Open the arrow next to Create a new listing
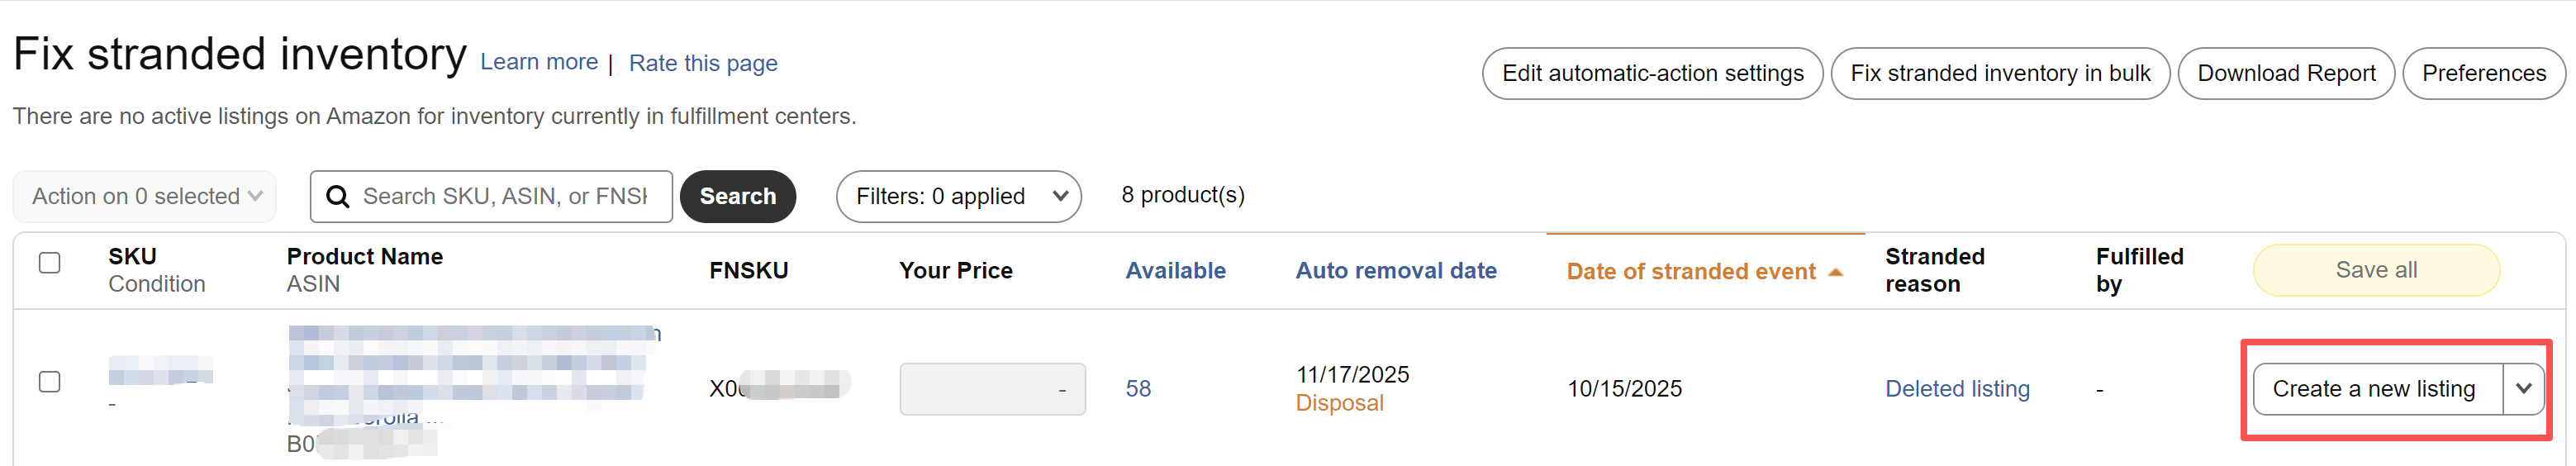 tap(2523, 389)
